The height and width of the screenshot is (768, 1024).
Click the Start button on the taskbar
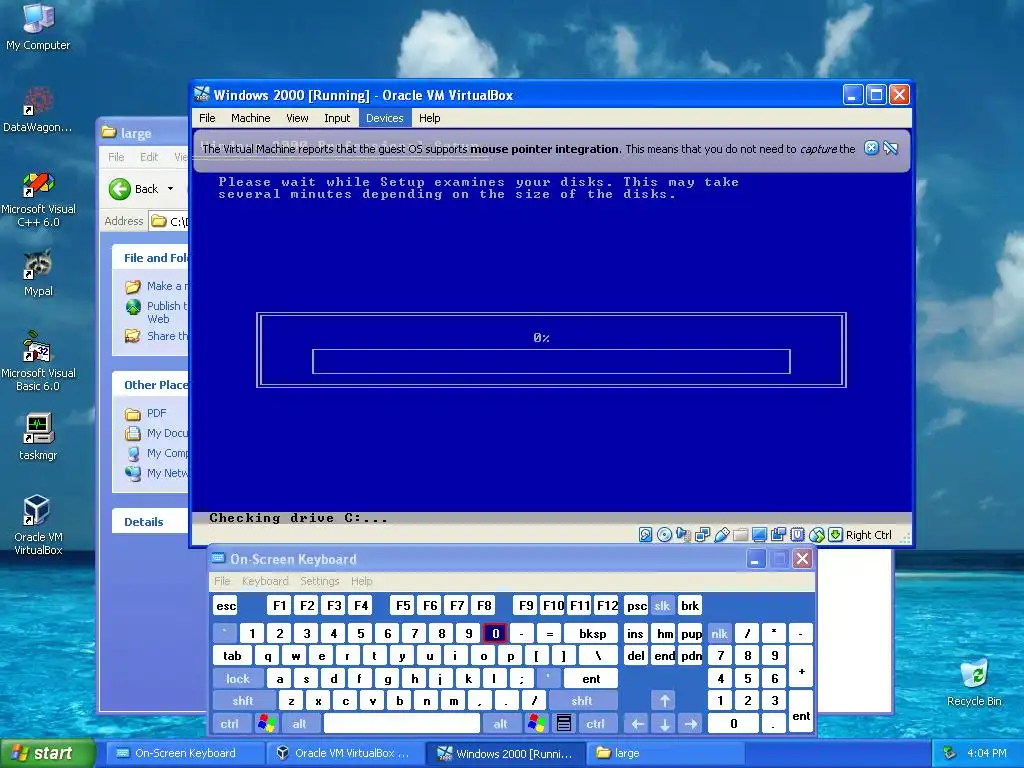(x=48, y=753)
